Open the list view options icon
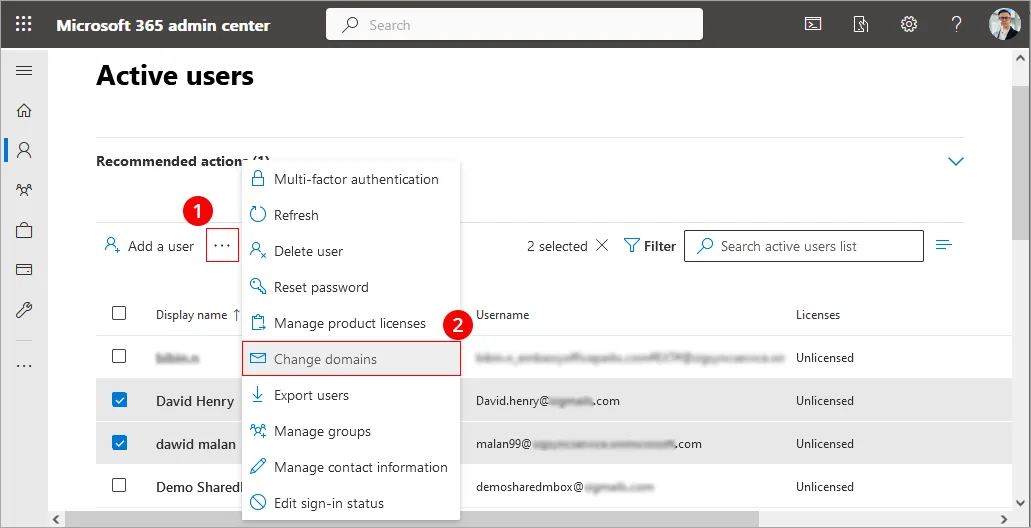 pos(944,245)
